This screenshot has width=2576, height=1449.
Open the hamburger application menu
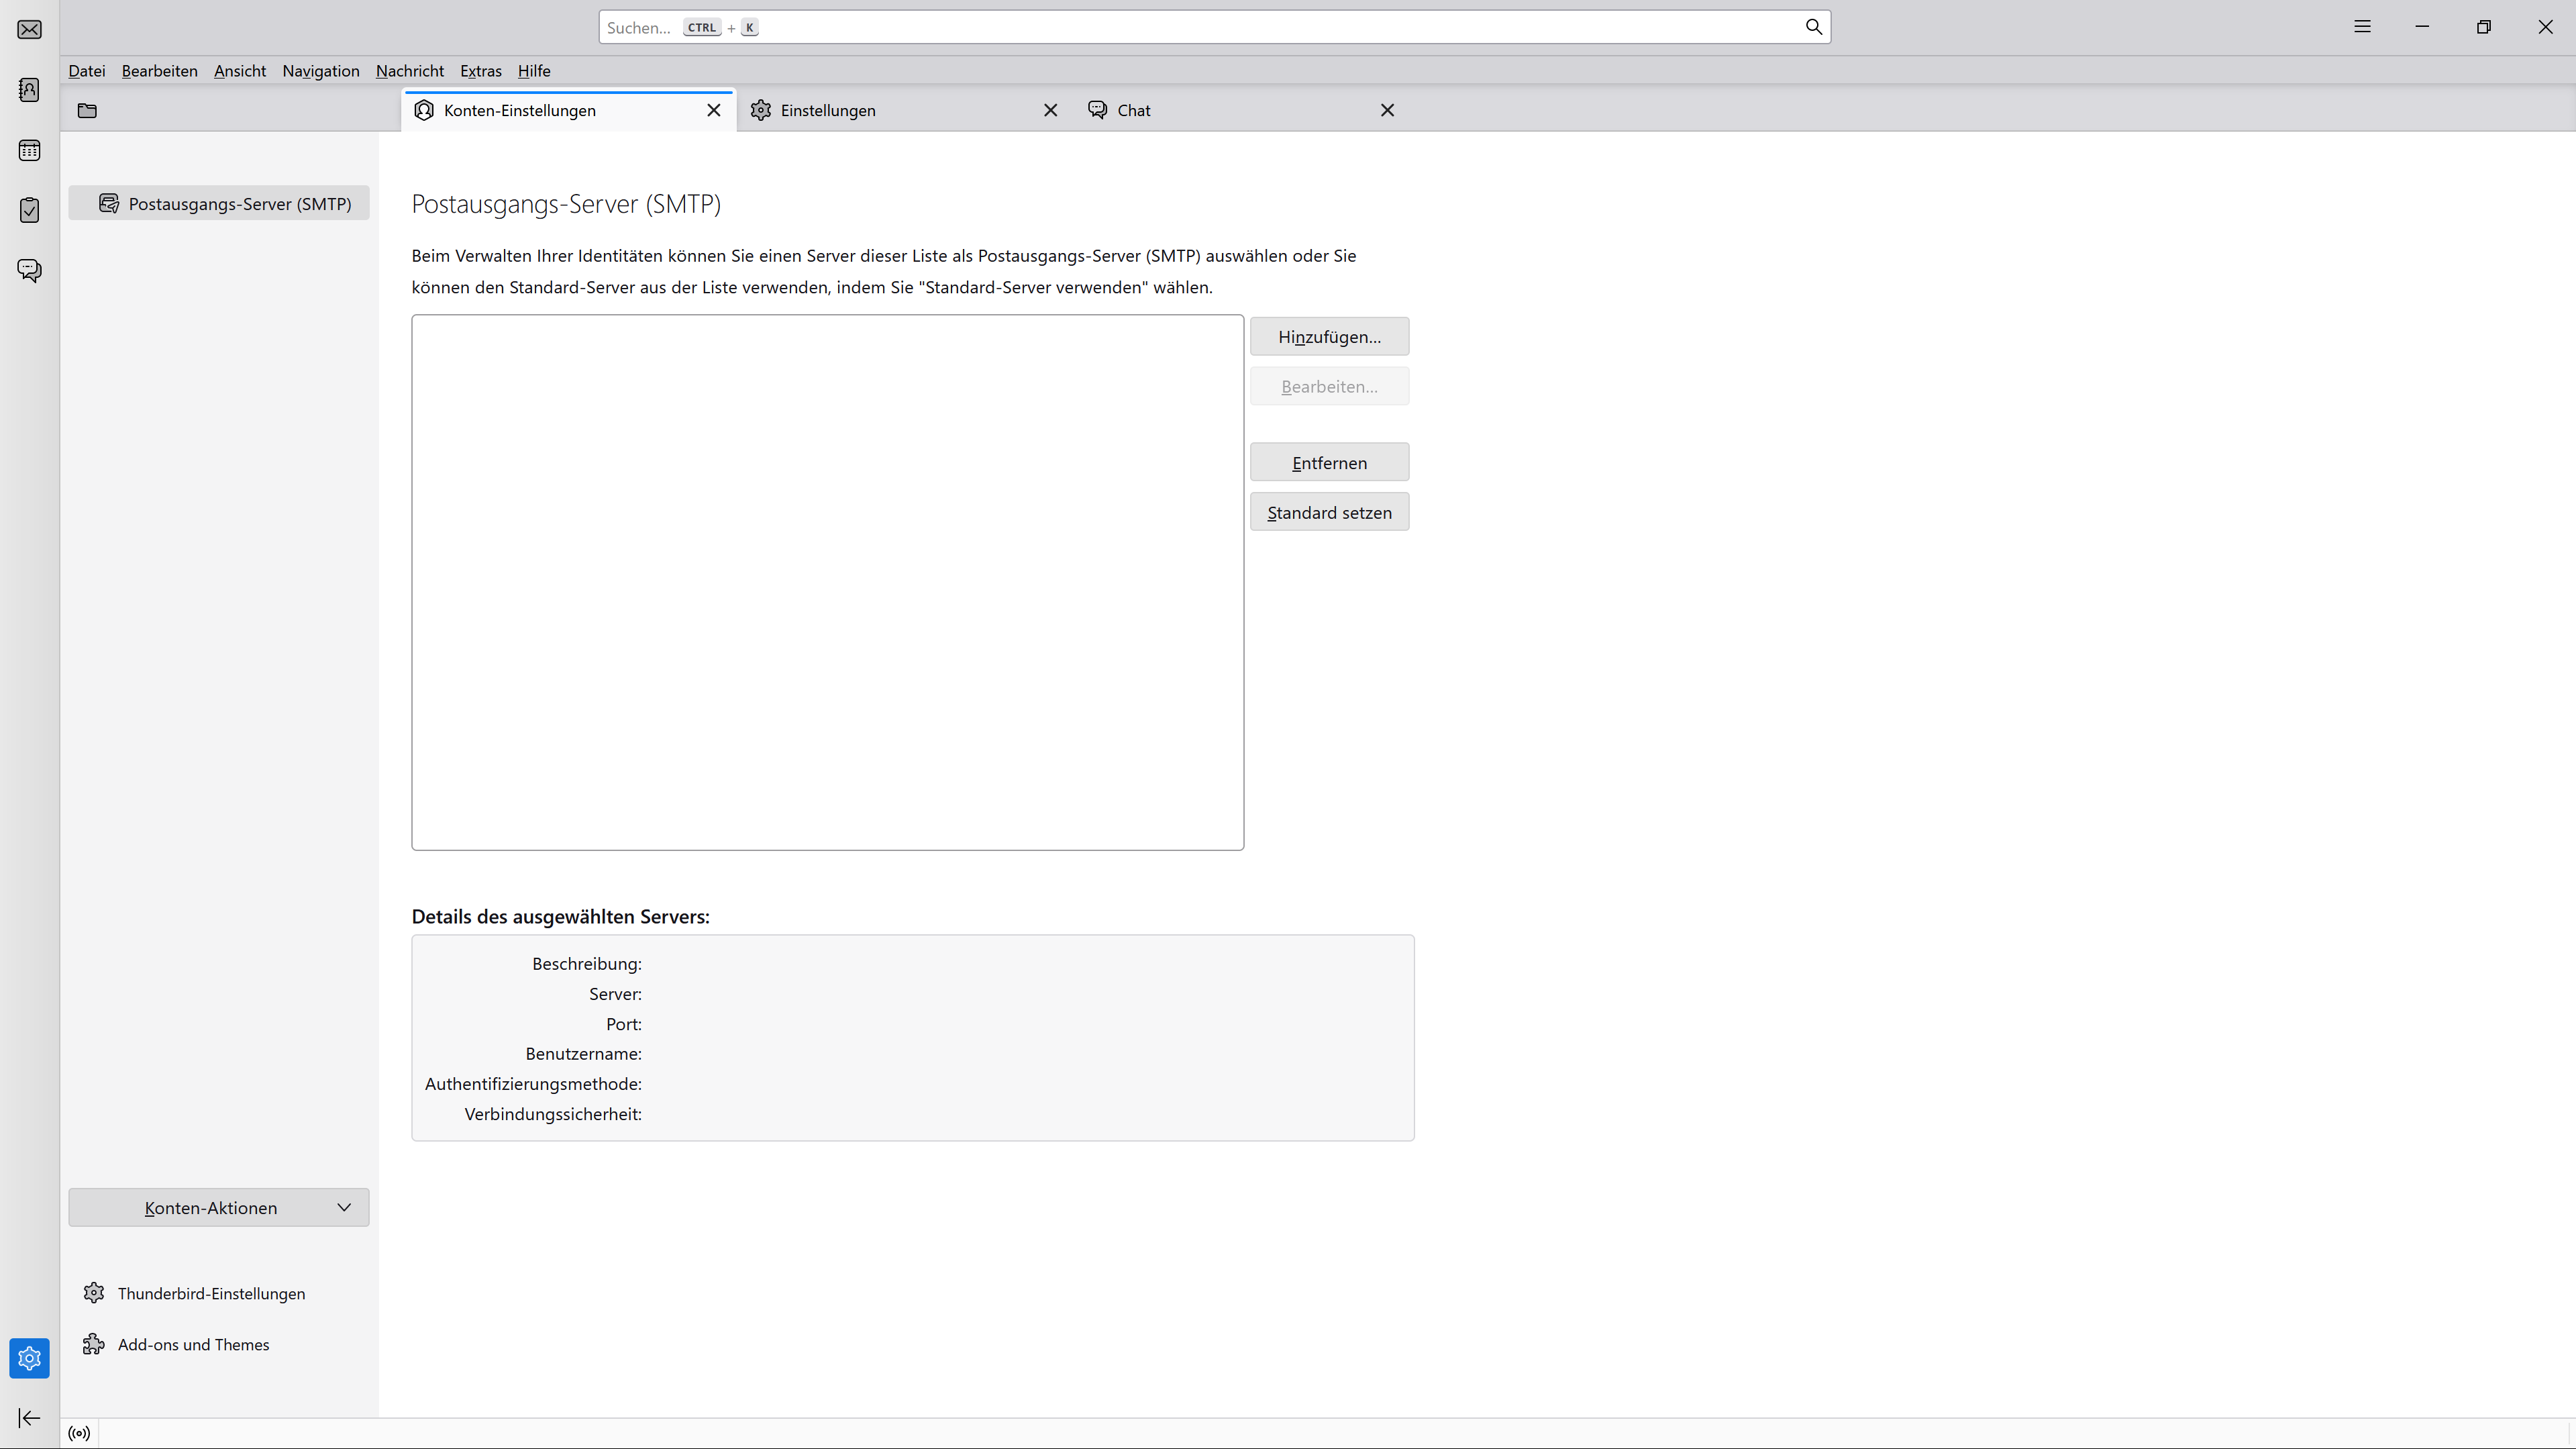(x=2362, y=27)
